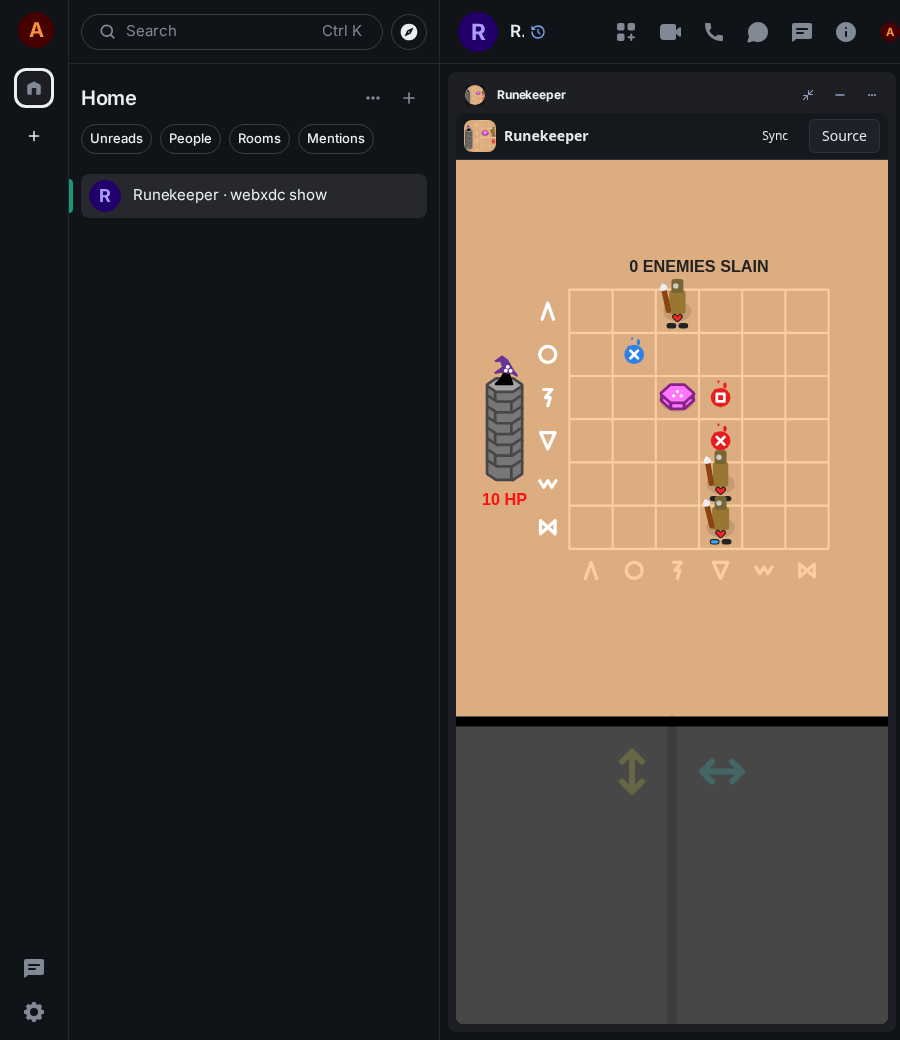Open the threads panel icon in header
The width and height of the screenshot is (900, 1040).
[x=802, y=32]
